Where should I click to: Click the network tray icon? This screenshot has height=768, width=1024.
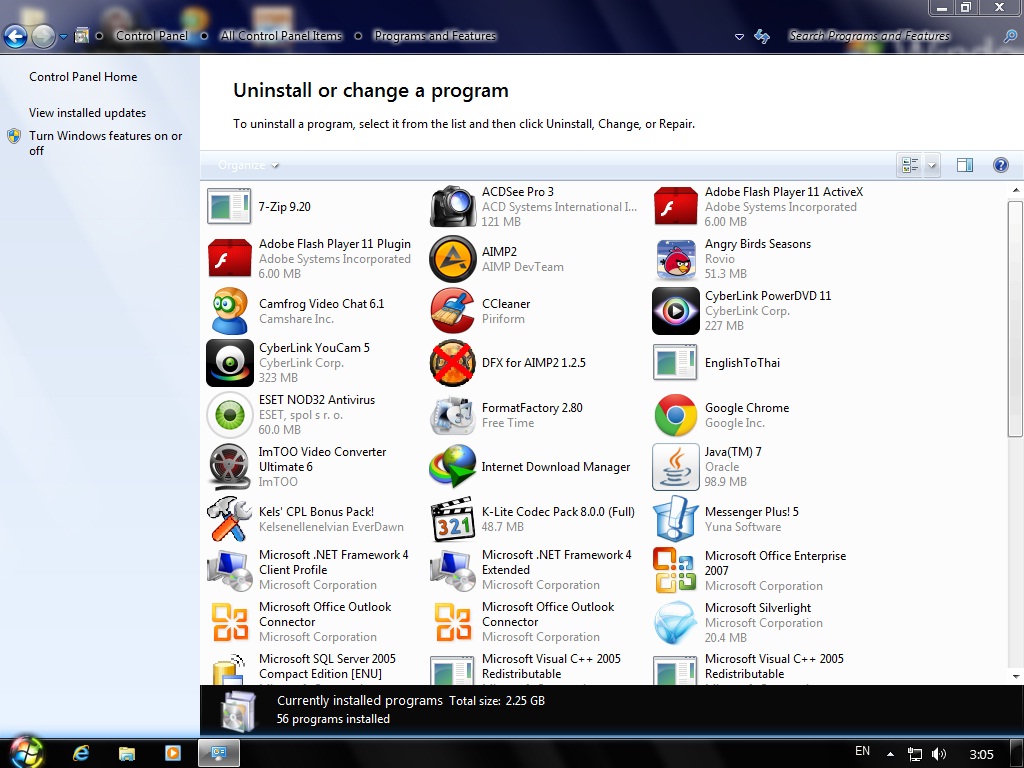click(x=915, y=754)
